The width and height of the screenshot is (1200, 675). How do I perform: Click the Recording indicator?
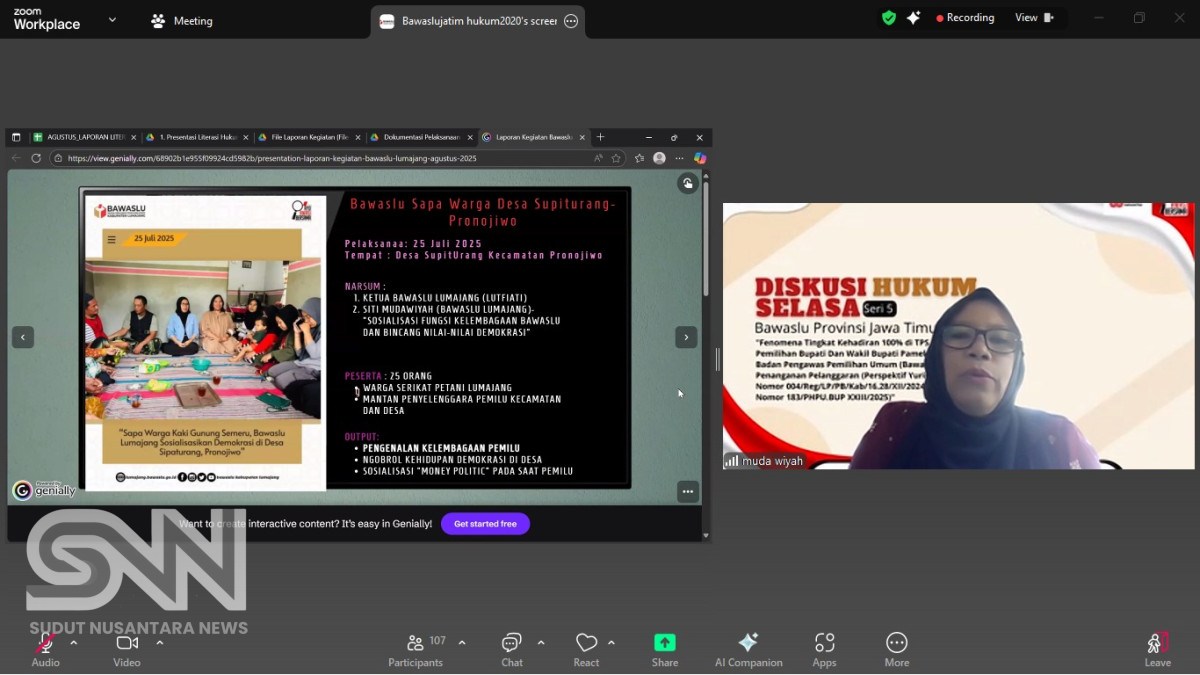point(965,18)
